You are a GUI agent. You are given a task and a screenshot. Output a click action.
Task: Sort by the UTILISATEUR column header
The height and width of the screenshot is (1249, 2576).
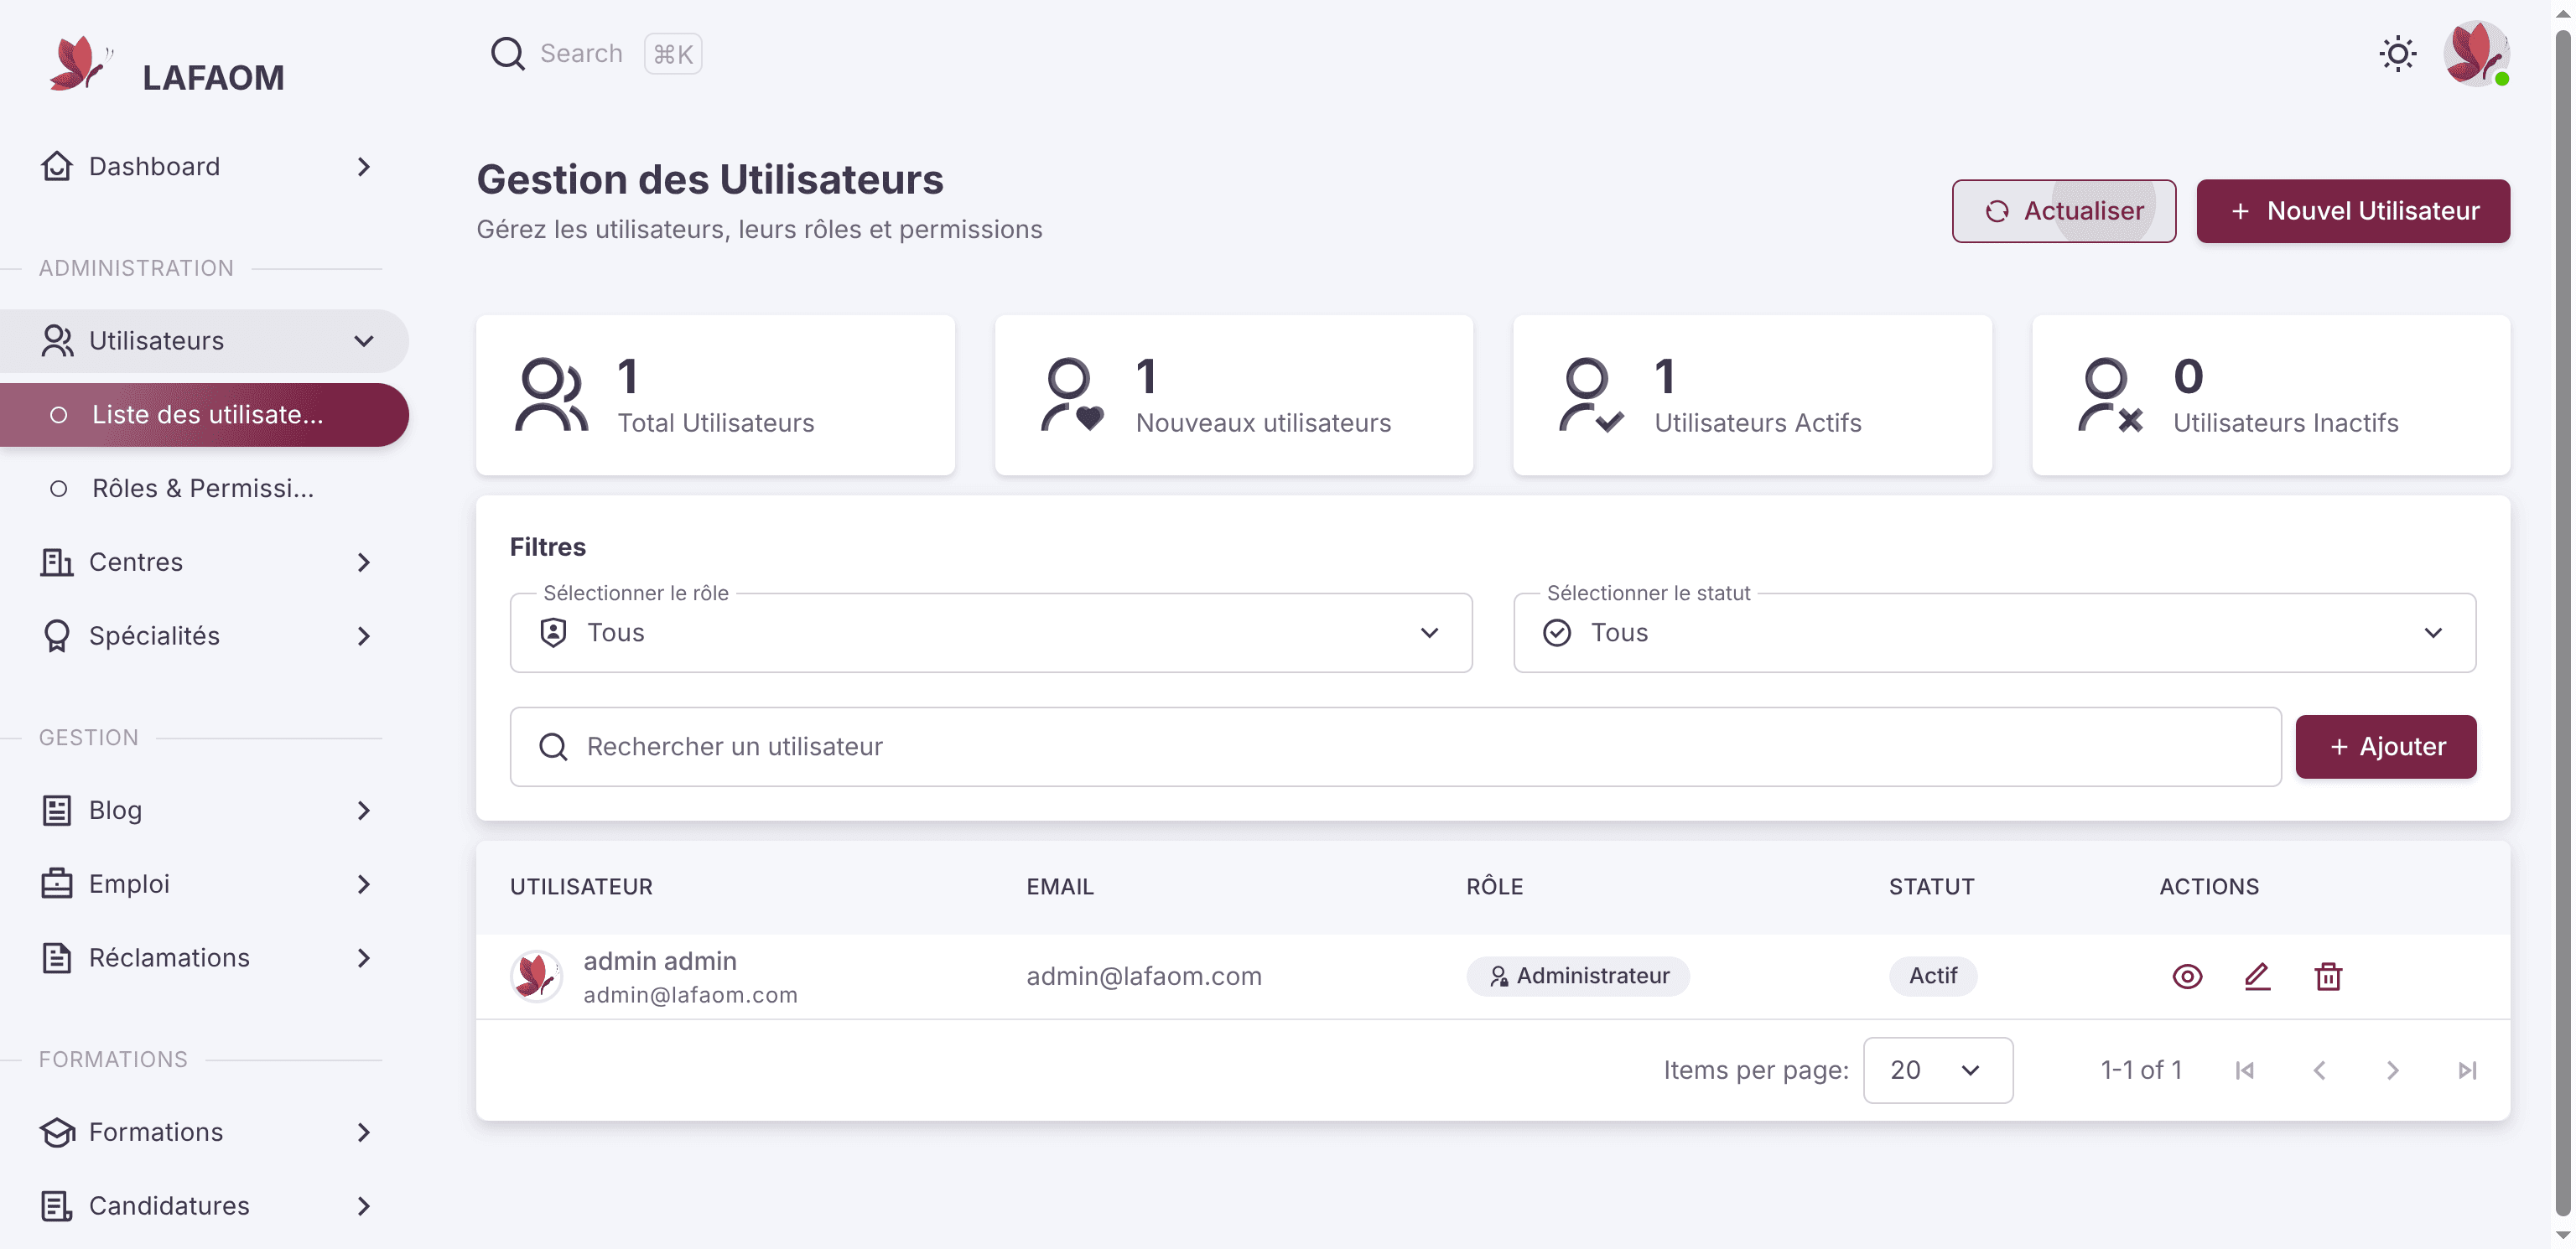[581, 887]
